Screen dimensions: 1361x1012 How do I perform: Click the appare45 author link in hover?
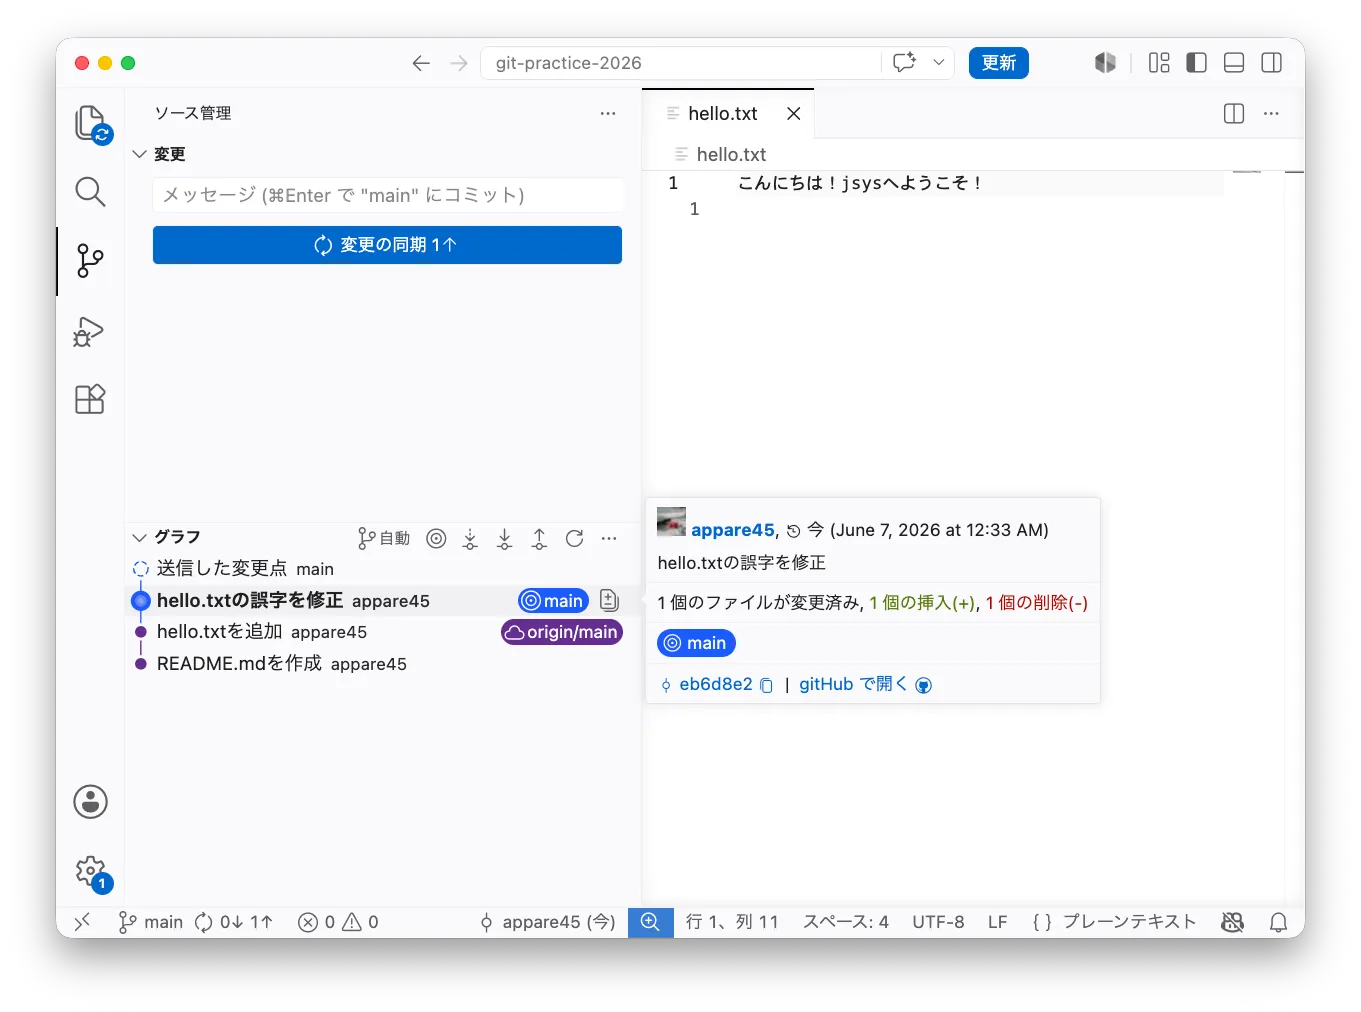pos(733,530)
